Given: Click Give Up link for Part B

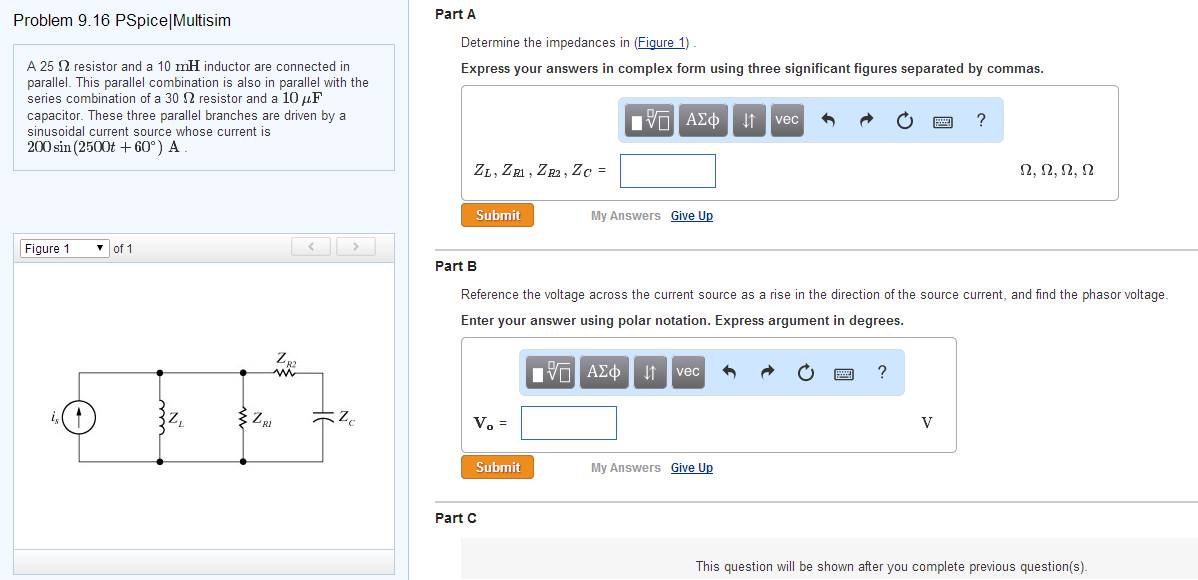Looking at the screenshot, I should [691, 468].
